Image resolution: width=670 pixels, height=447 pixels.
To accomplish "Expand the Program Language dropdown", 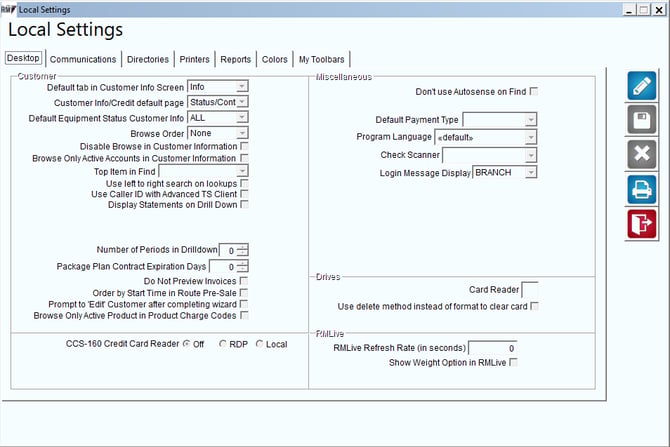I will (x=530, y=137).
